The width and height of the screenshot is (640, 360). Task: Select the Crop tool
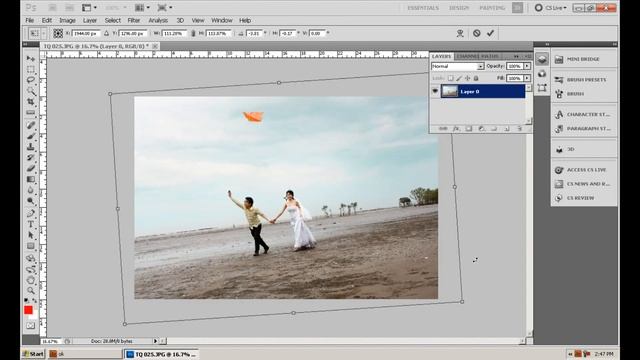click(31, 101)
